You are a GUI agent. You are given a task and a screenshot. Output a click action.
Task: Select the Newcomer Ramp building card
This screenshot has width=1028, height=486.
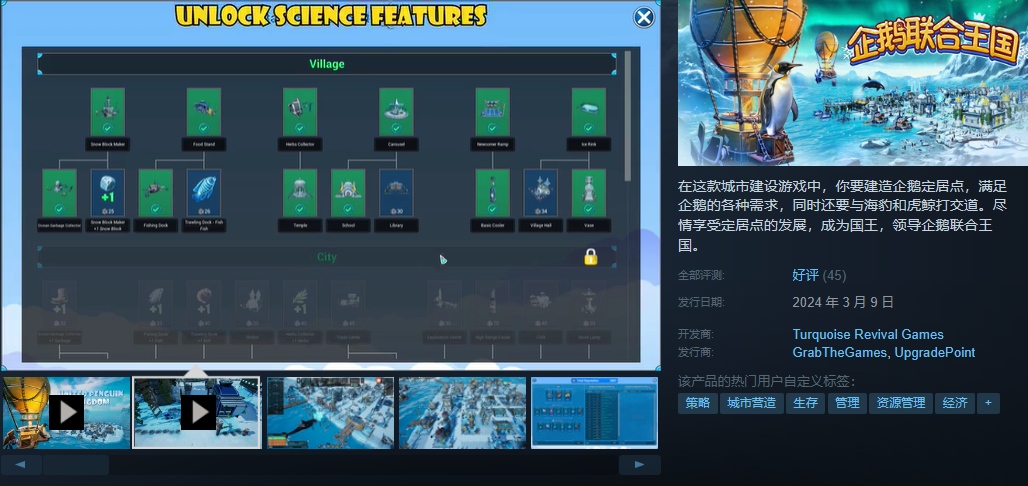(492, 112)
